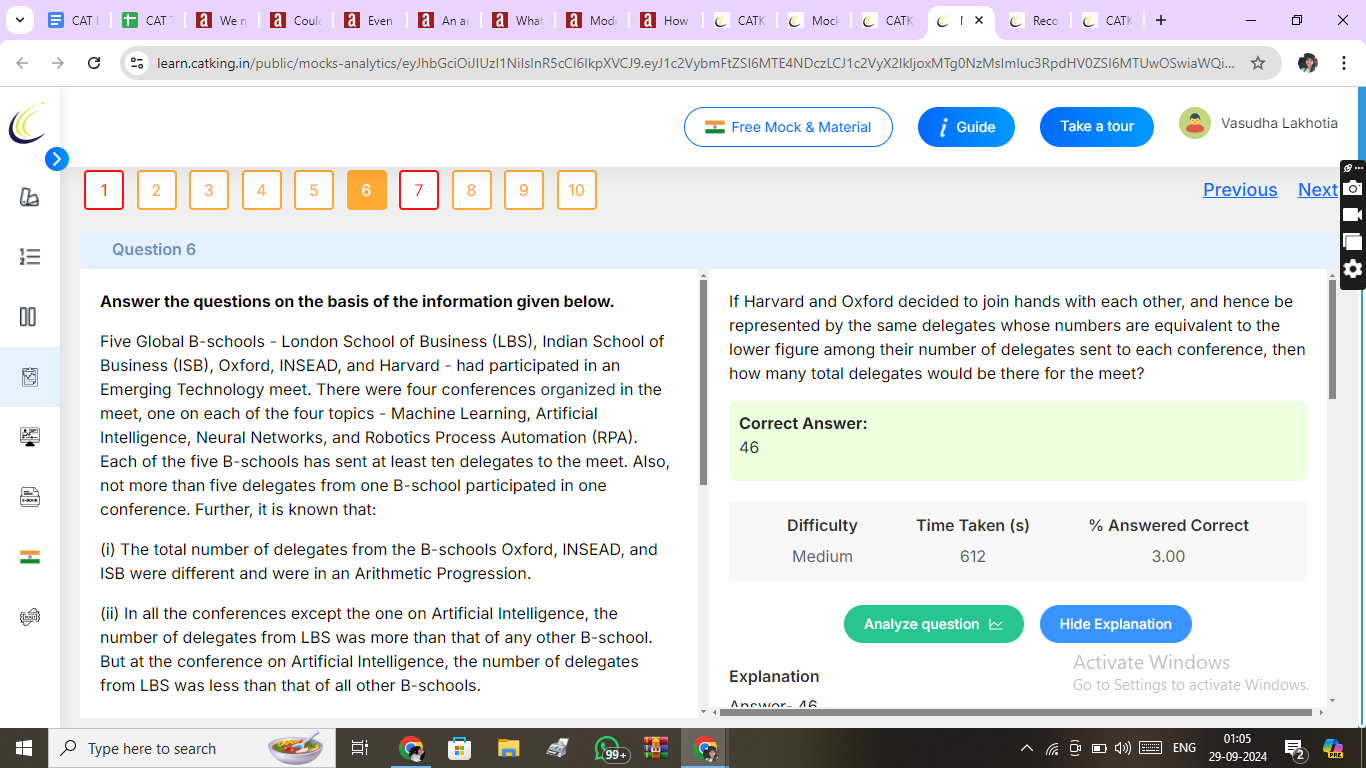Open the e-book icon in the sidebar
This screenshot has height=768, width=1366.
(x=29, y=497)
